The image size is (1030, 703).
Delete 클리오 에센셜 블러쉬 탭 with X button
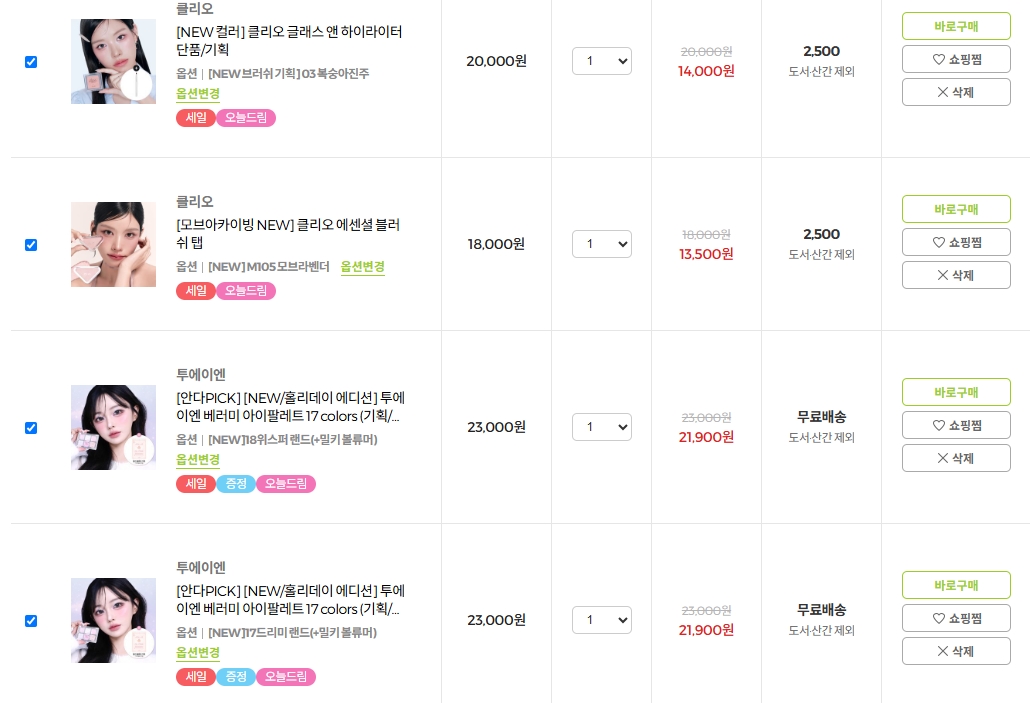tap(956, 275)
